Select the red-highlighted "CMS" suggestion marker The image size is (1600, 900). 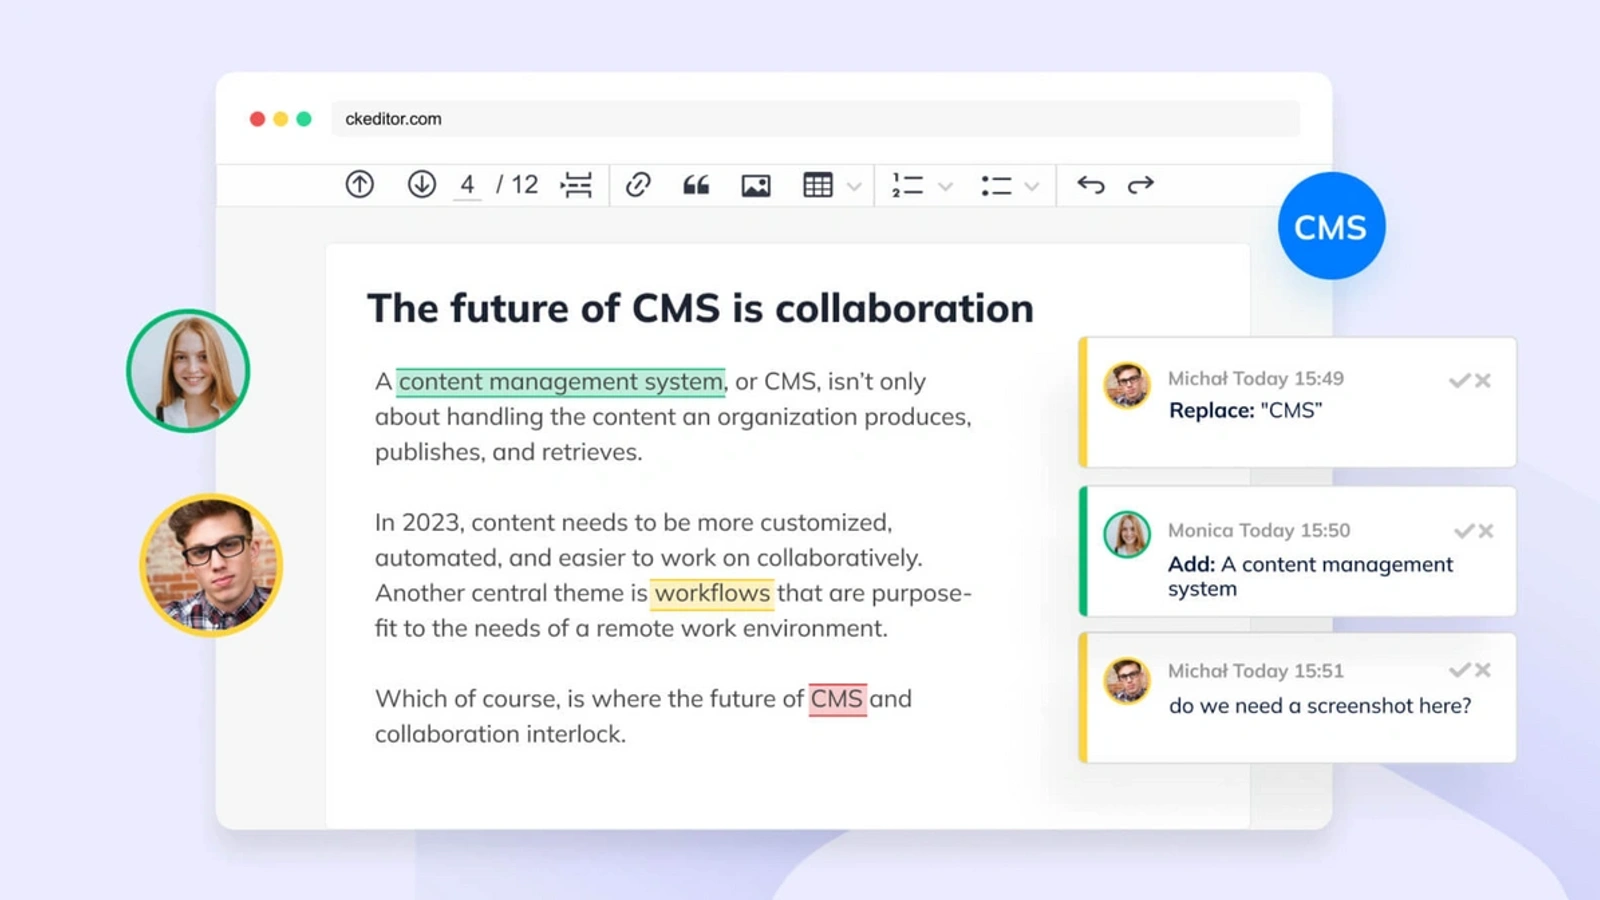(x=837, y=699)
